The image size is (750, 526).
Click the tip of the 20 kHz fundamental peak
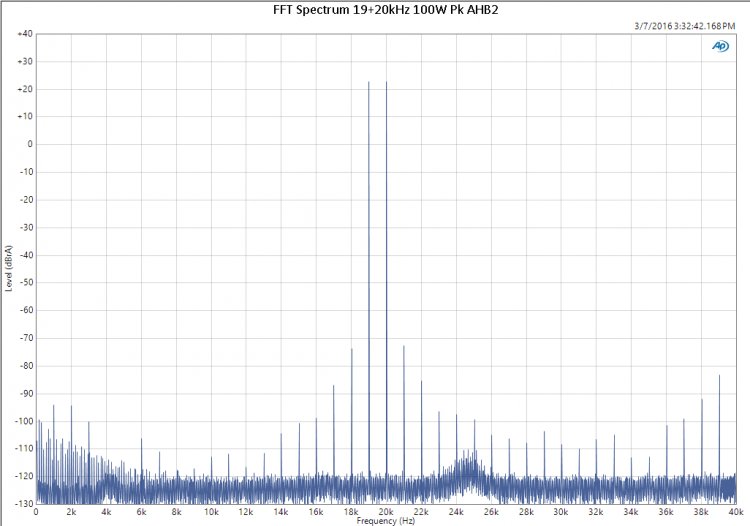point(386,82)
